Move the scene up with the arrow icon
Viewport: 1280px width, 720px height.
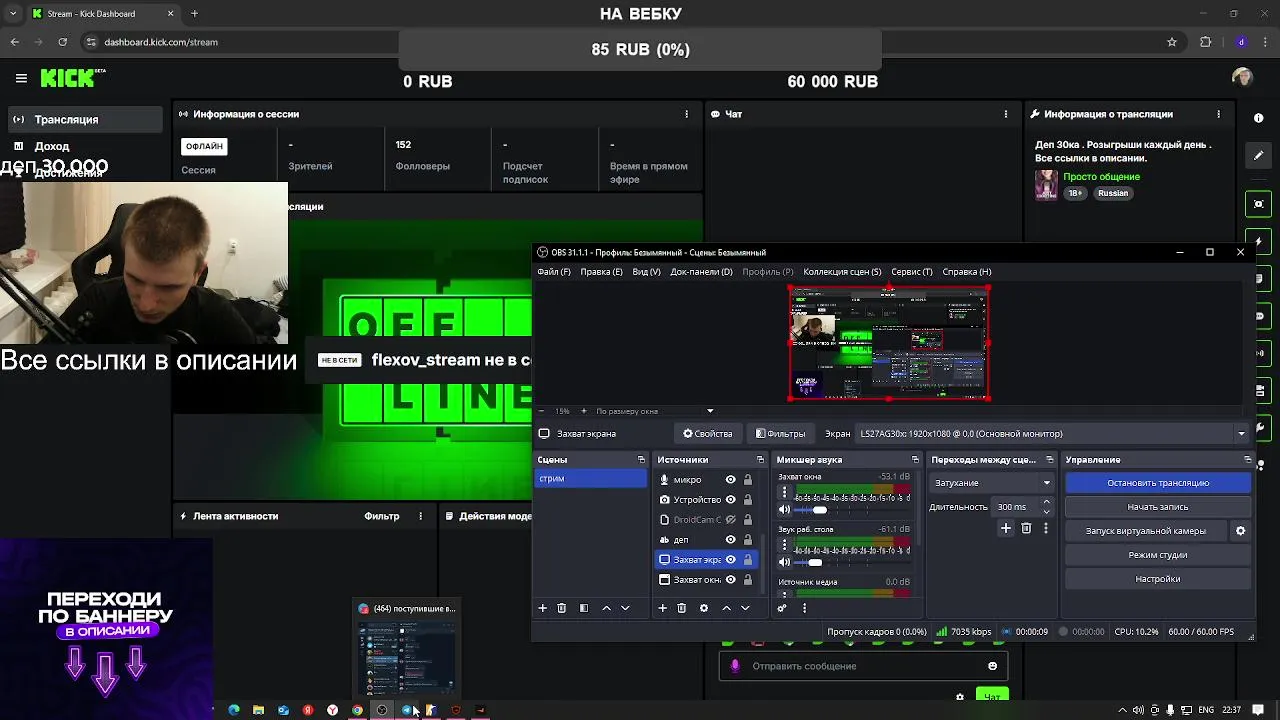click(606, 608)
